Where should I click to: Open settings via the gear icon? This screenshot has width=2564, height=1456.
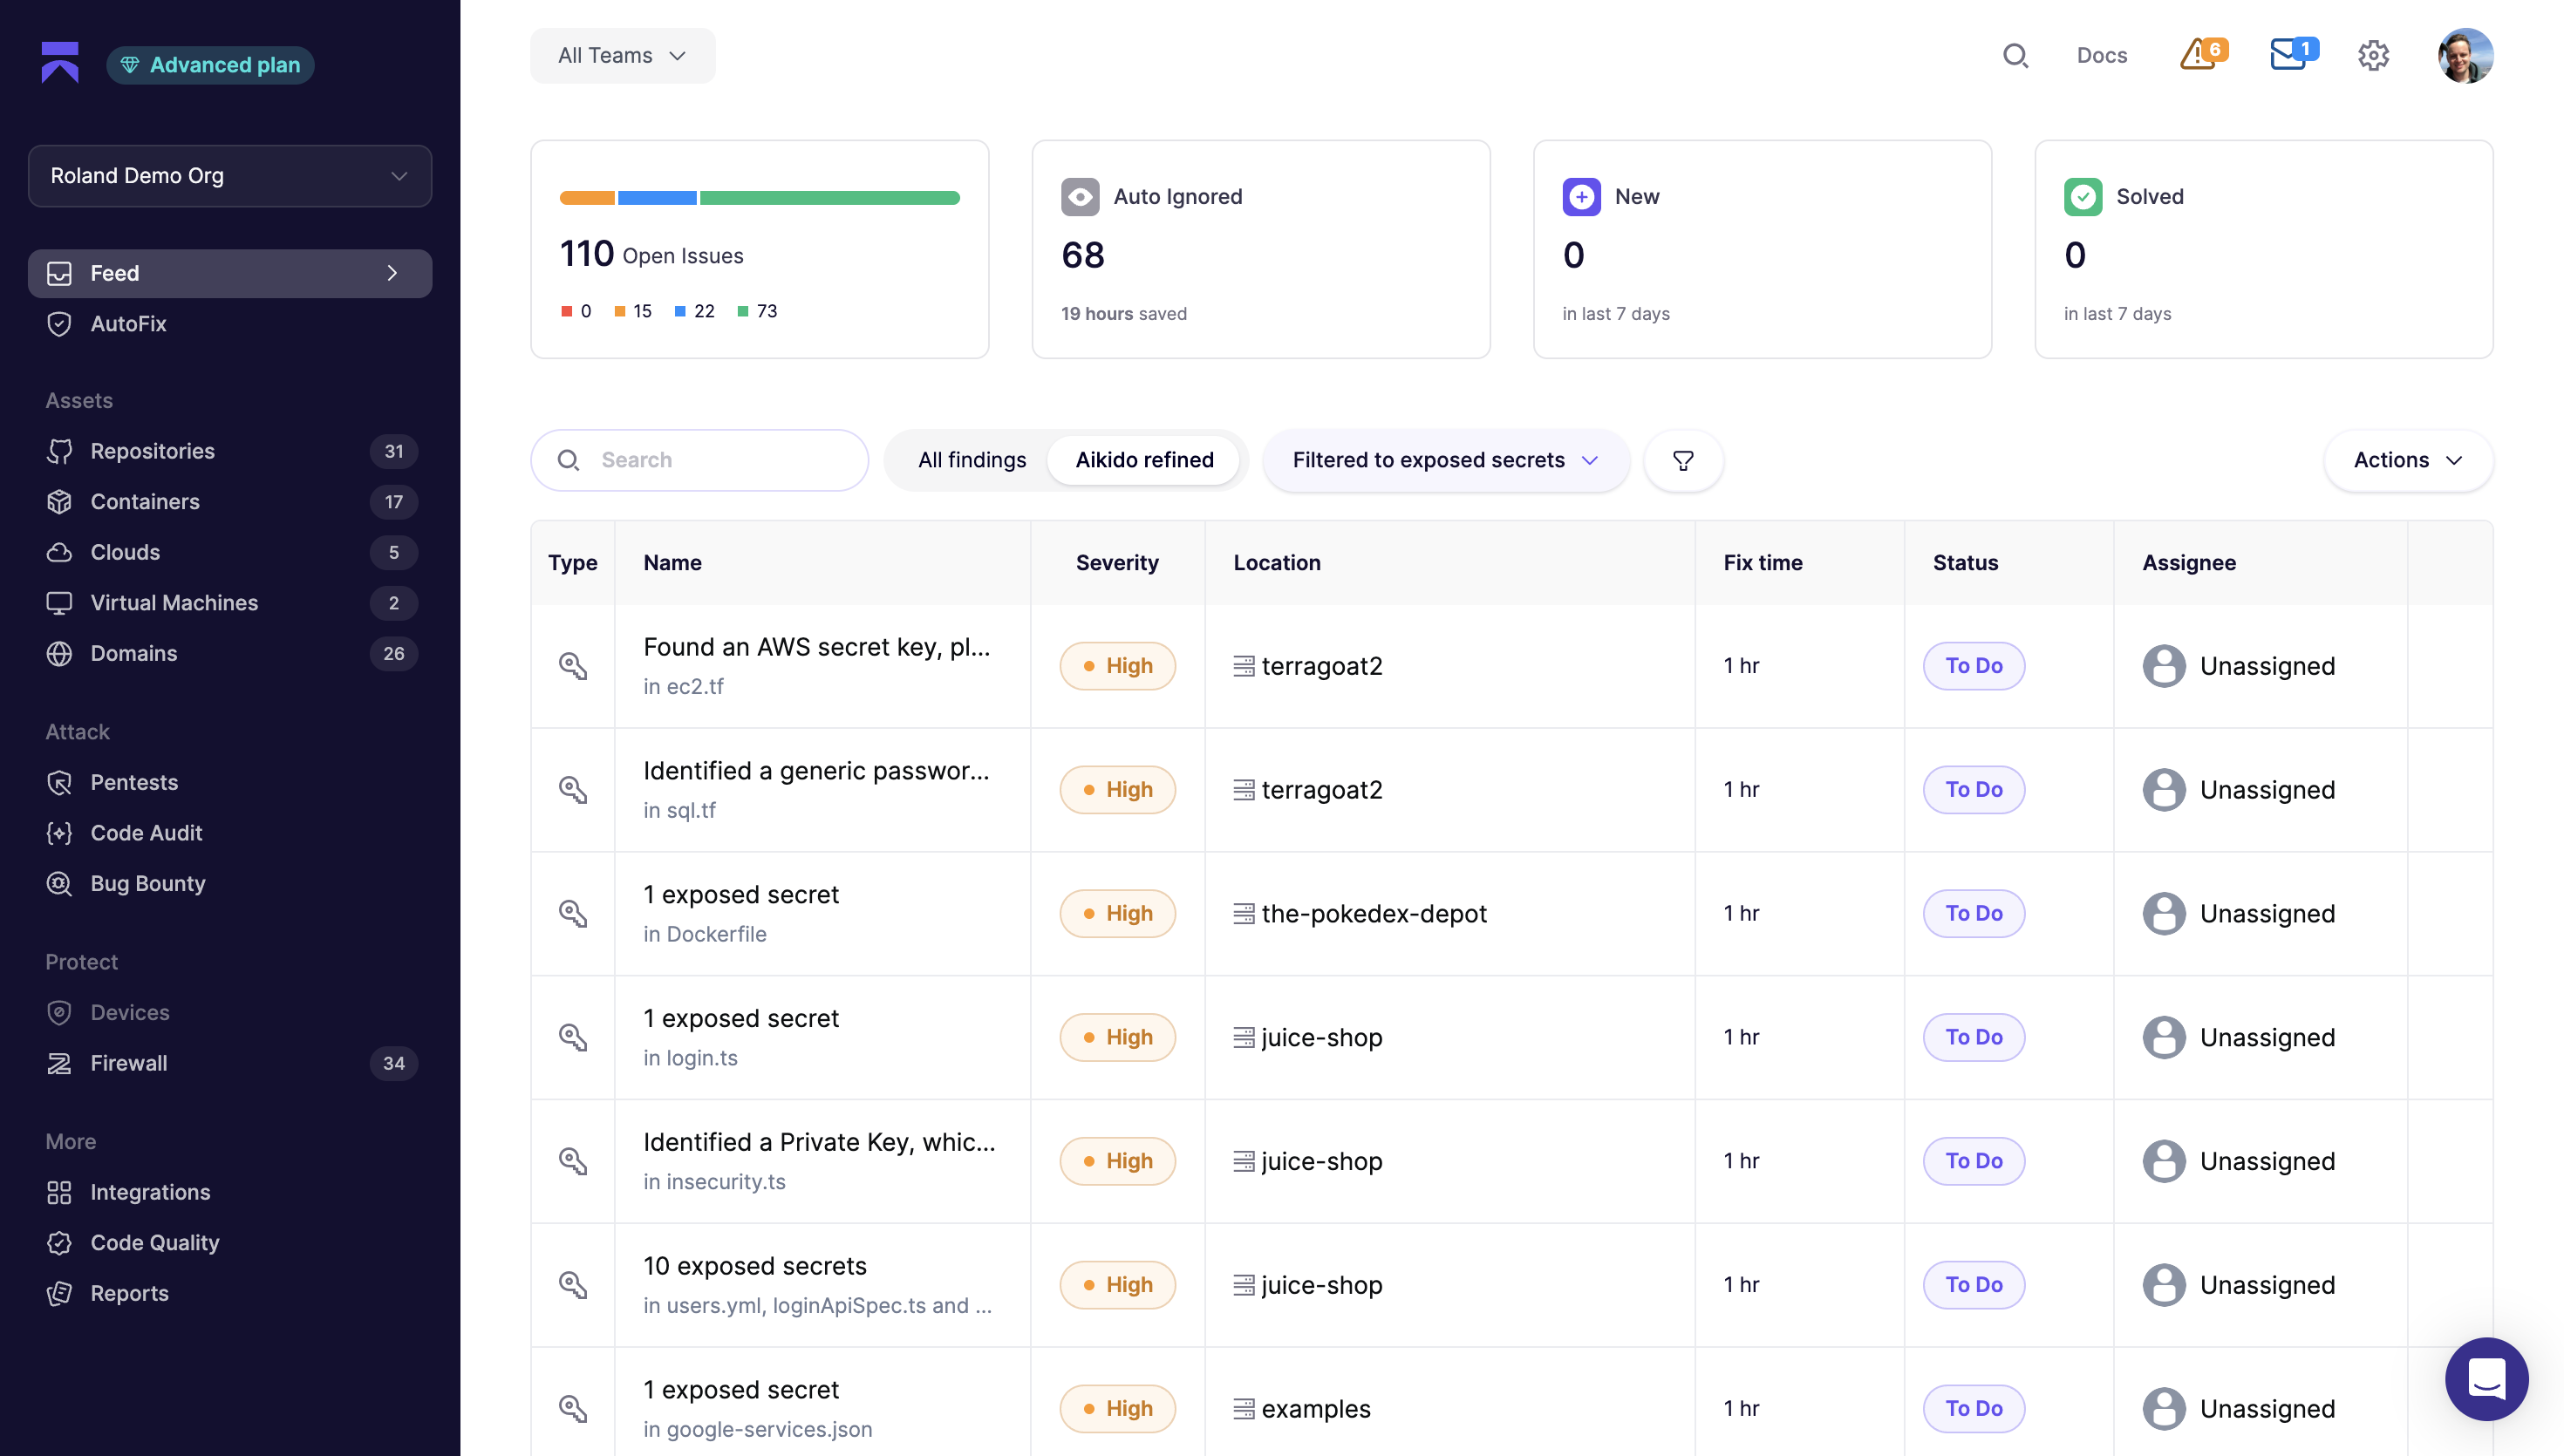pyautogui.click(x=2373, y=56)
